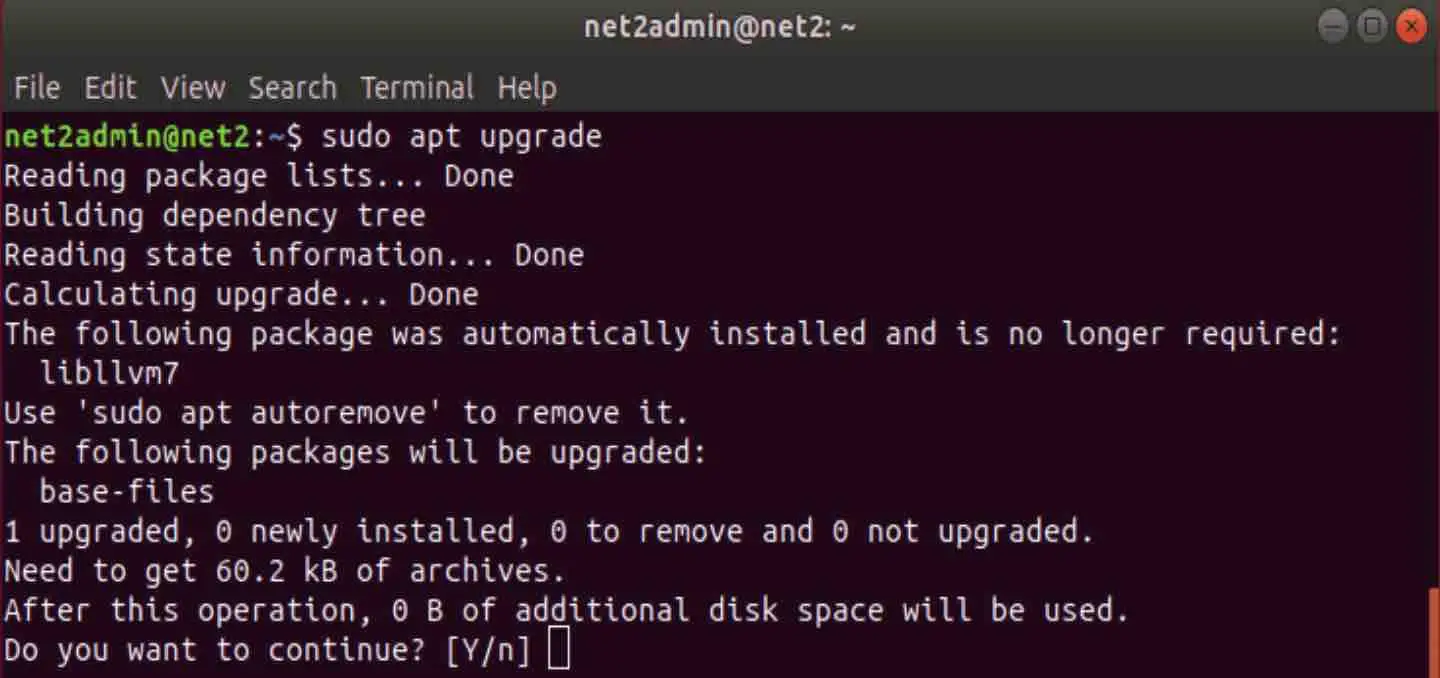Screen dimensions: 1440x678
Task: Open the File menu
Action: click(37, 88)
